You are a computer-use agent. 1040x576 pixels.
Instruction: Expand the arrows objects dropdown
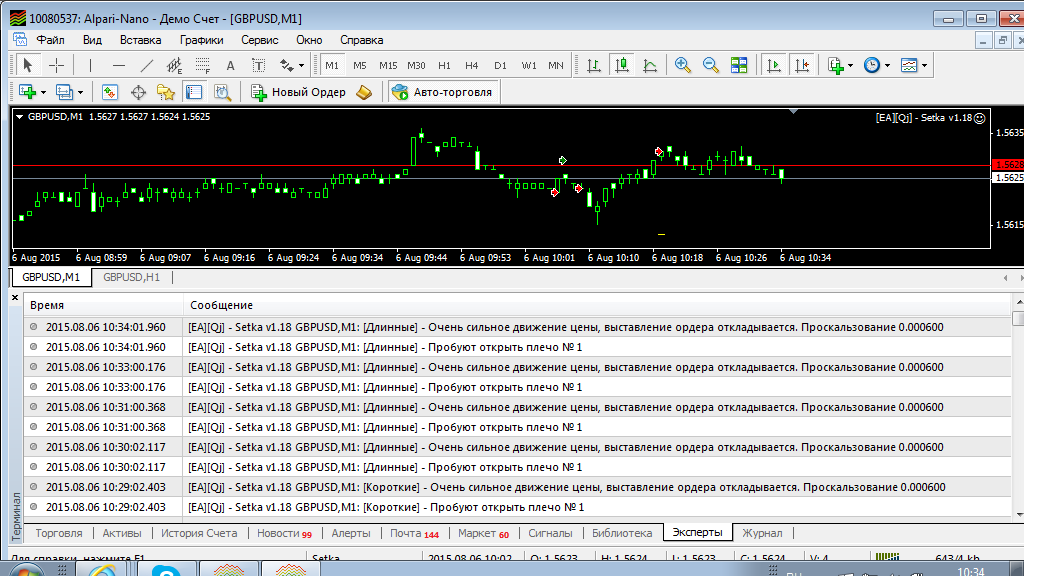pyautogui.click(x=301, y=65)
